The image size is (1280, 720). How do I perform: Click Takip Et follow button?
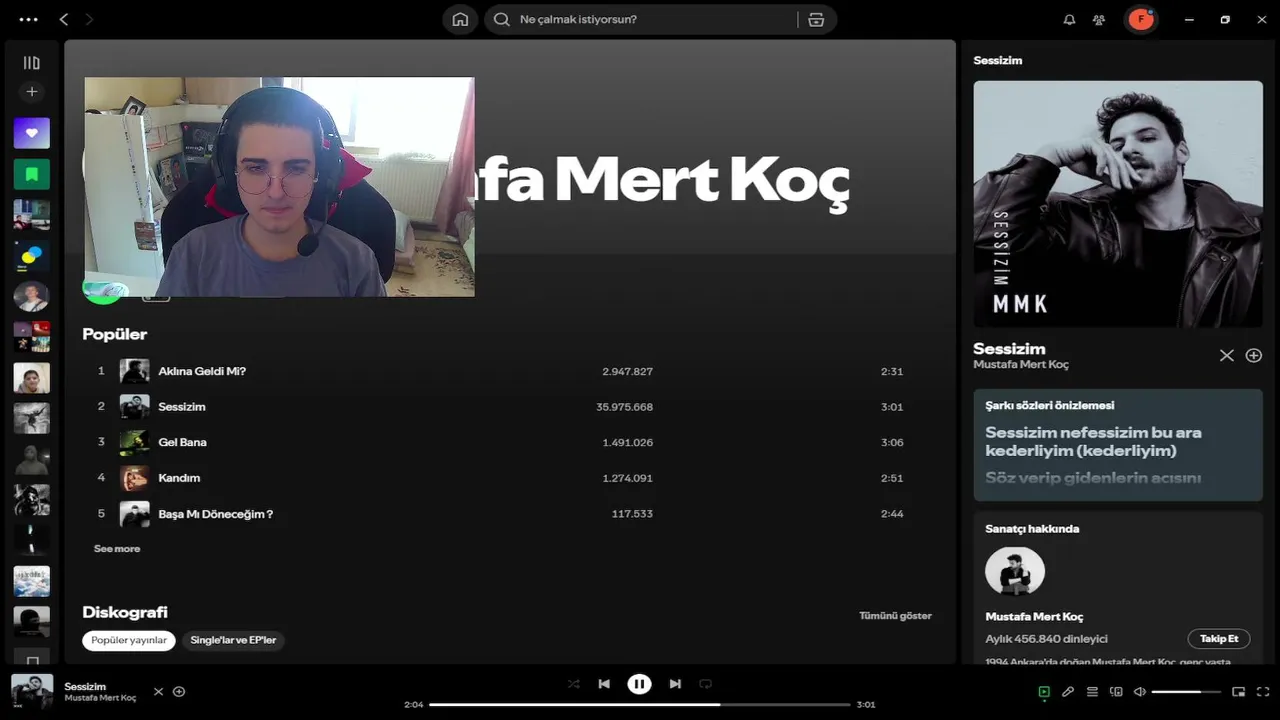[x=1219, y=639]
